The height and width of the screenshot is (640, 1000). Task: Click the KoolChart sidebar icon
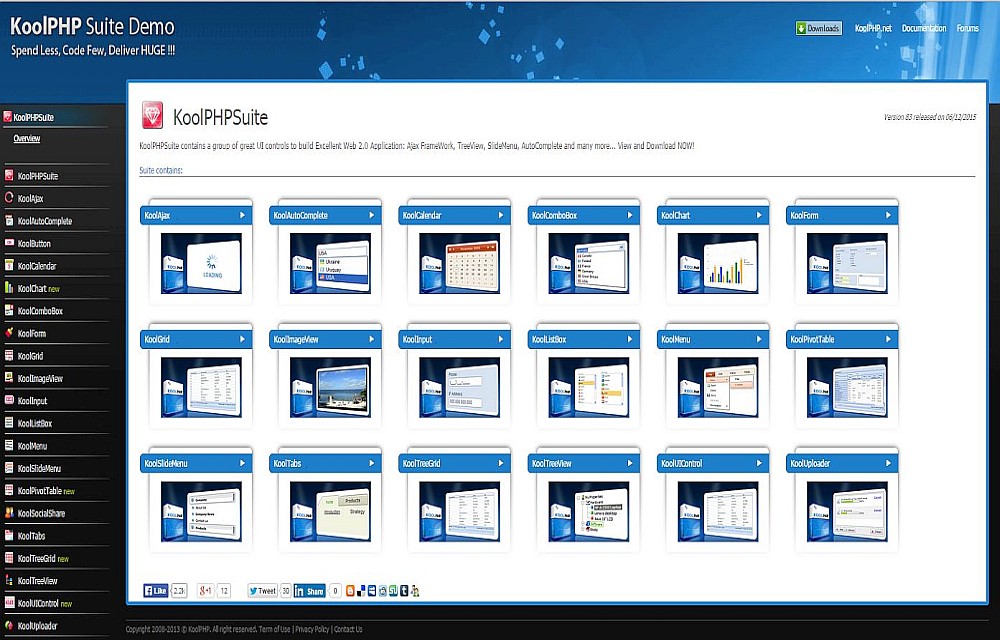[9, 288]
